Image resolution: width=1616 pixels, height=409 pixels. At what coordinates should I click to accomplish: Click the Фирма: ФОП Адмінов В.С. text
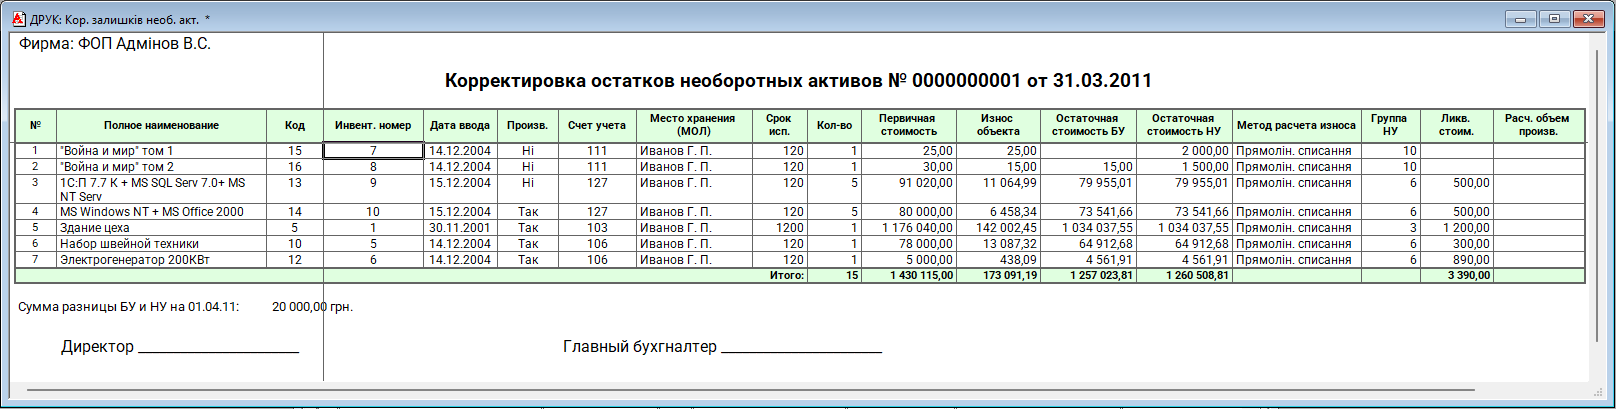(115, 44)
